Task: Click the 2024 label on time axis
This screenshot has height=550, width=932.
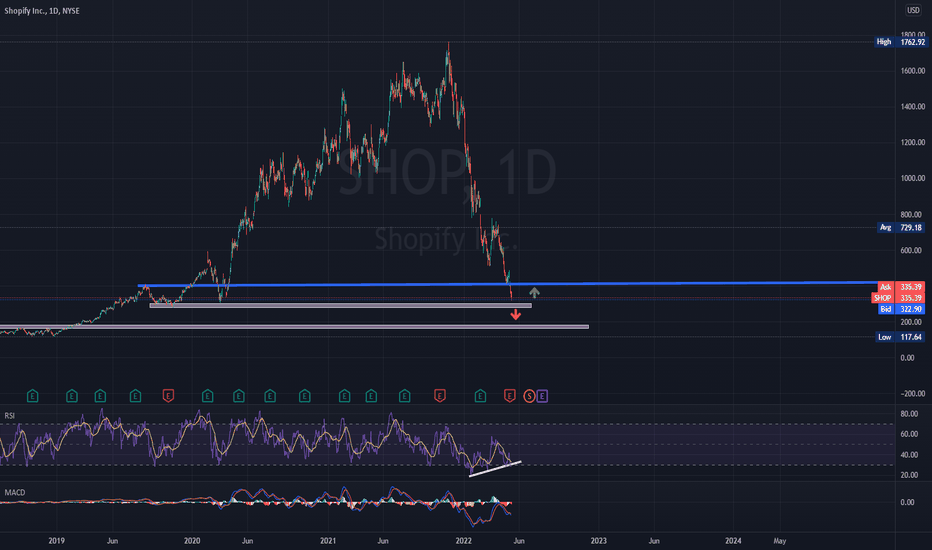Action: (x=733, y=540)
